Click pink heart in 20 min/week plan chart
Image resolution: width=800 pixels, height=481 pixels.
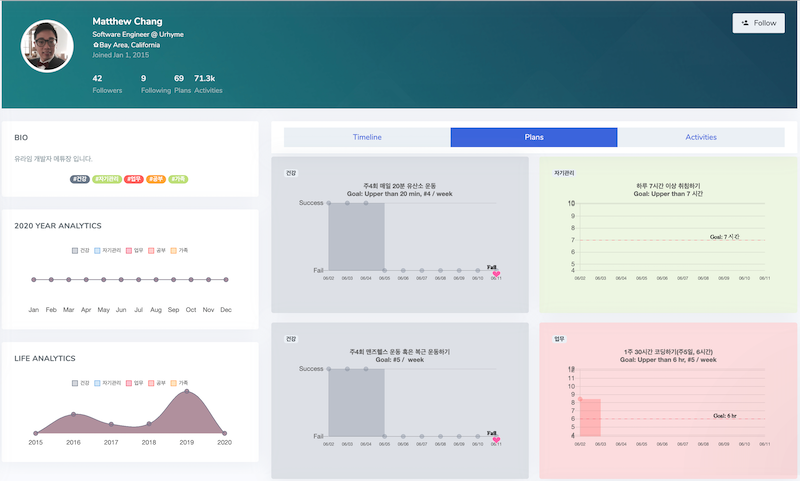(x=496, y=274)
